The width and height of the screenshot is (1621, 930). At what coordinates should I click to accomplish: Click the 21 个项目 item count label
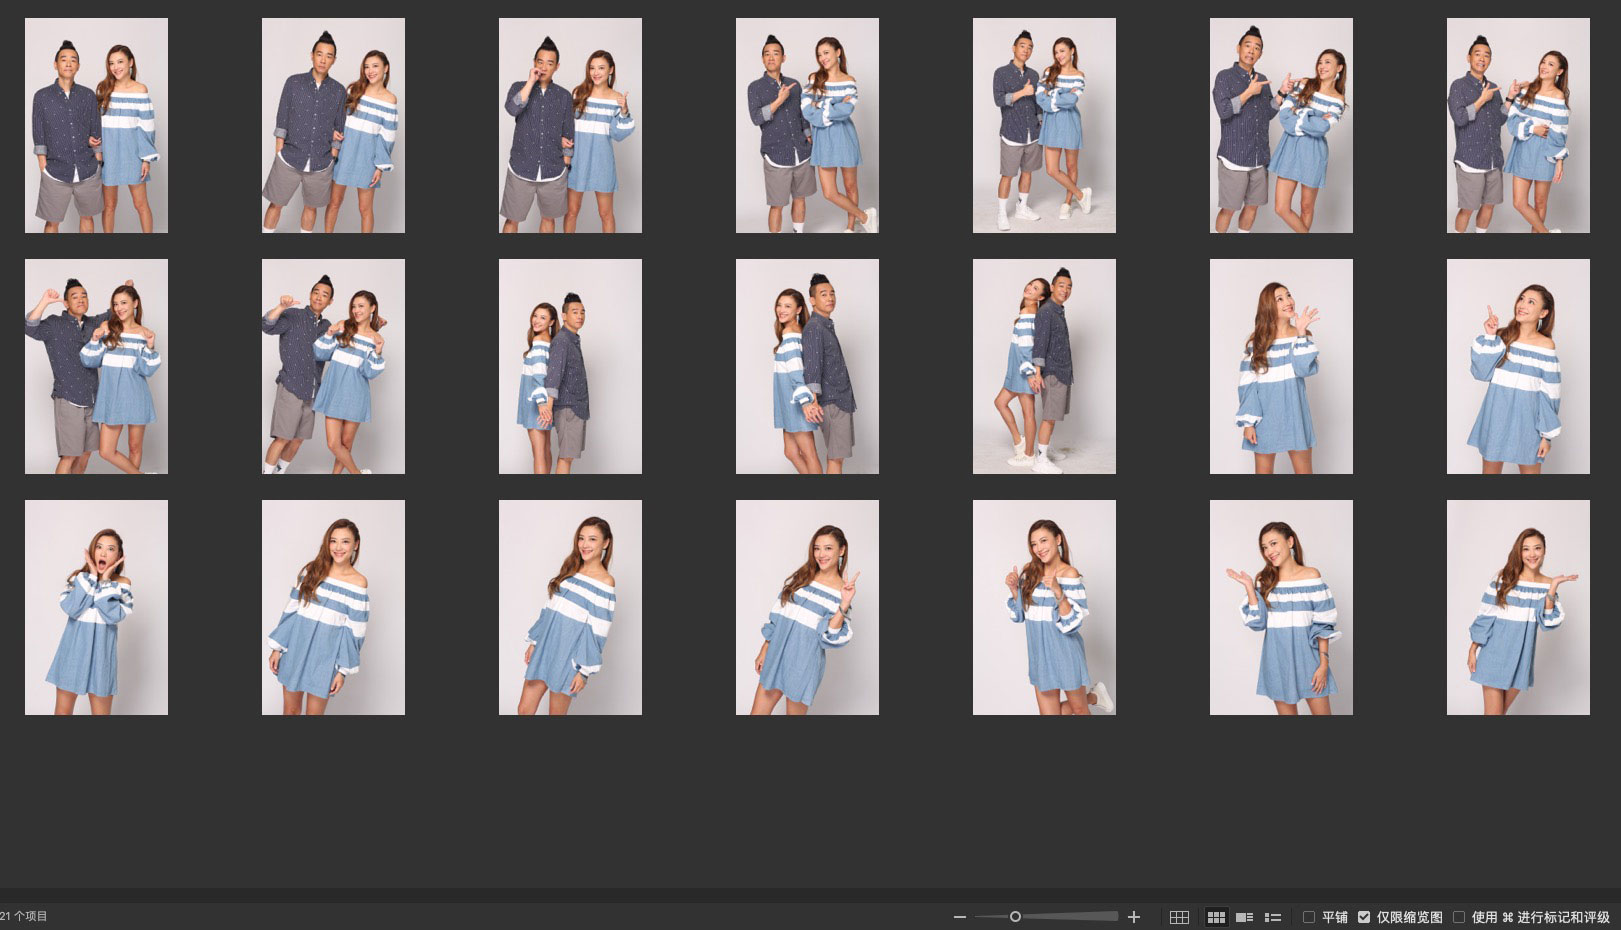point(25,916)
